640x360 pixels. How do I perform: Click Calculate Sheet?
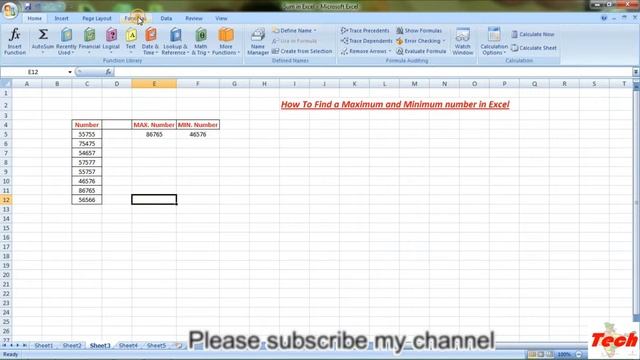click(534, 48)
